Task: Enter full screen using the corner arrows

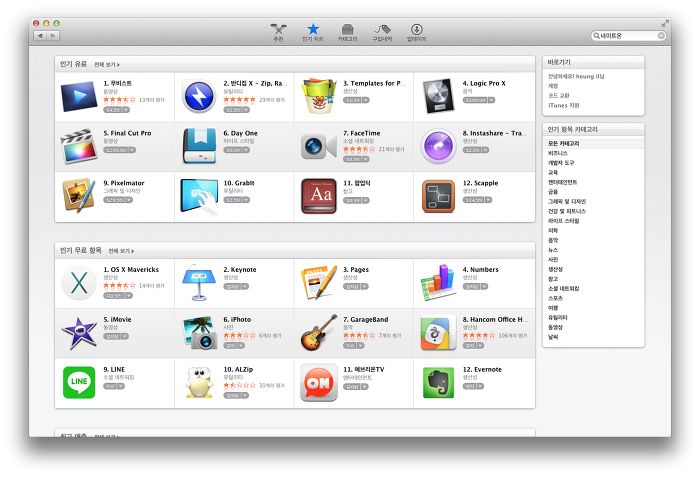Action: pyautogui.click(x=666, y=23)
